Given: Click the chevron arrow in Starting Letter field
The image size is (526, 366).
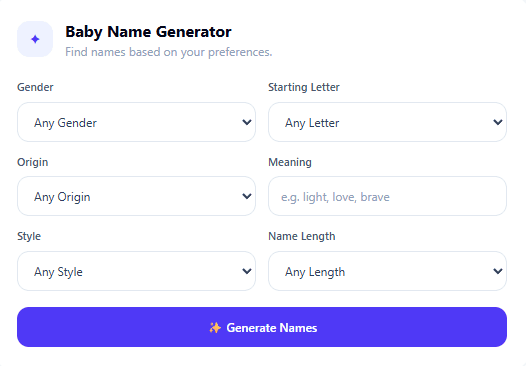Looking at the screenshot, I should (498, 122).
